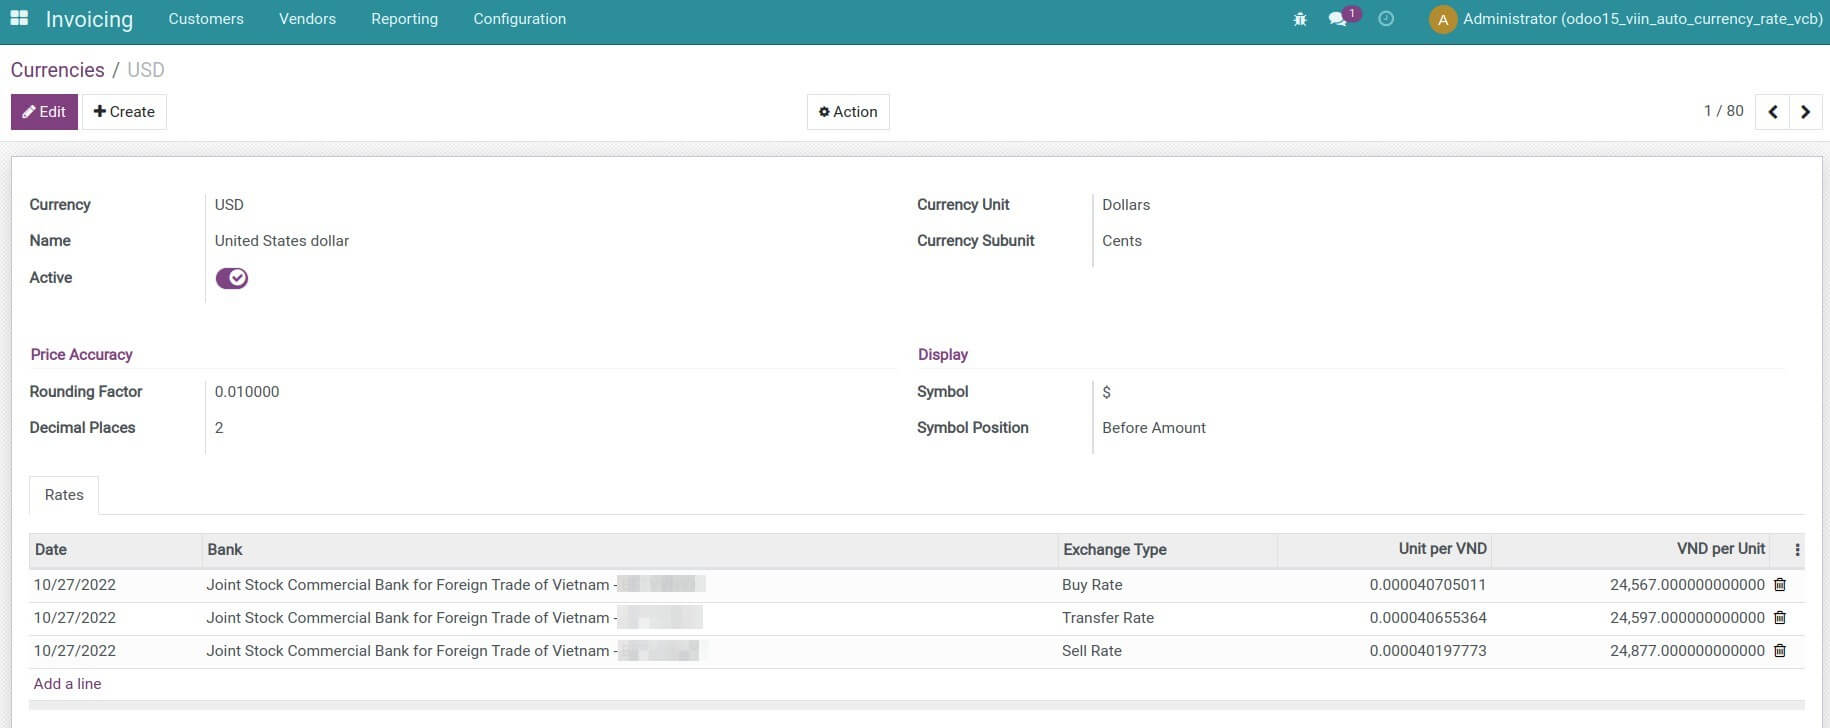Click the Edit button

tap(44, 112)
